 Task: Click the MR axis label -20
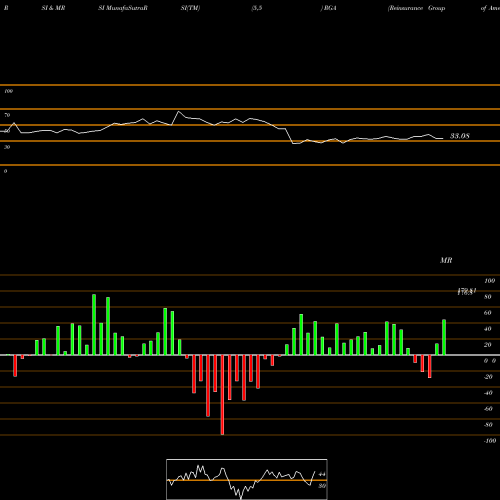coord(488,377)
